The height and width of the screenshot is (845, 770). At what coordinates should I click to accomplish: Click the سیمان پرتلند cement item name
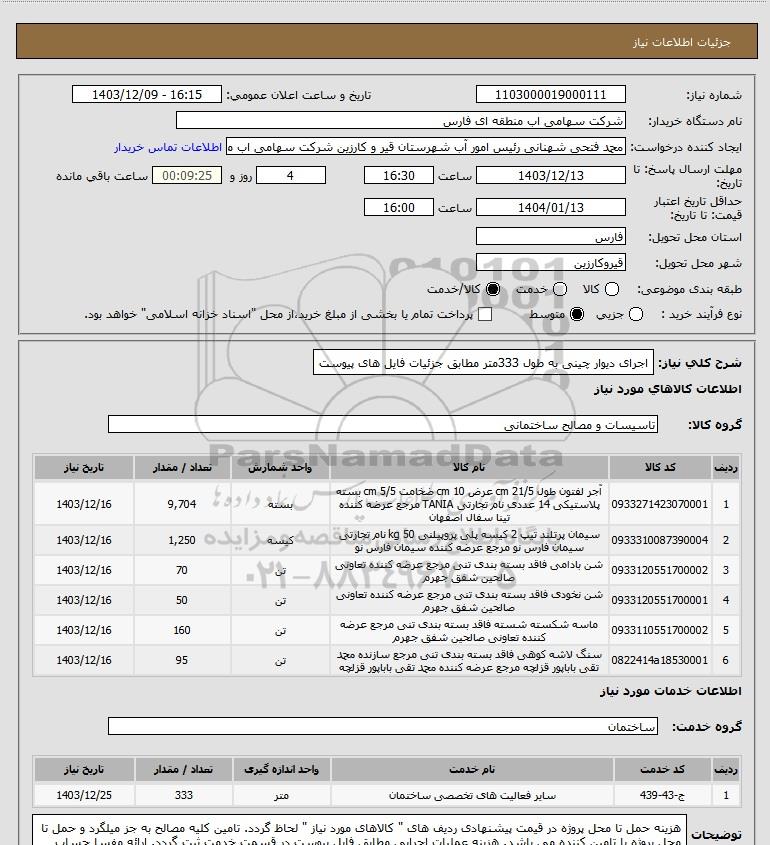click(x=469, y=541)
